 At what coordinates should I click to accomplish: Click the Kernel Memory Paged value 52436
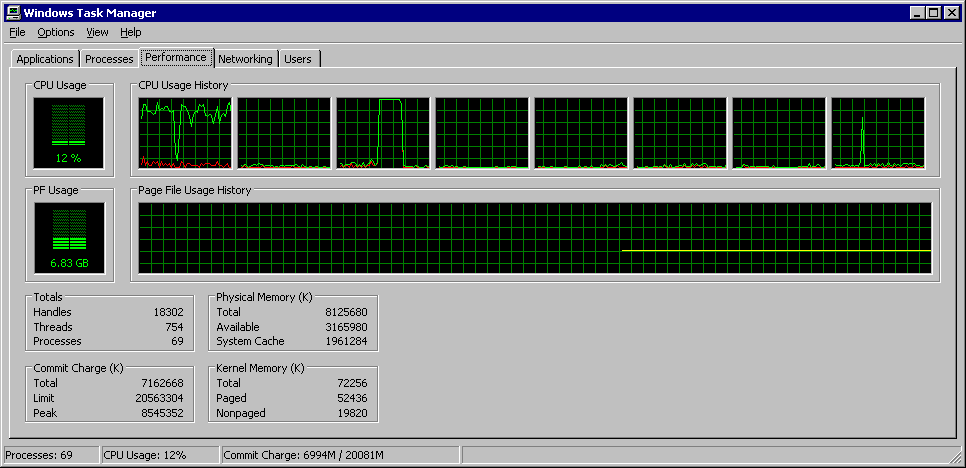click(x=352, y=398)
